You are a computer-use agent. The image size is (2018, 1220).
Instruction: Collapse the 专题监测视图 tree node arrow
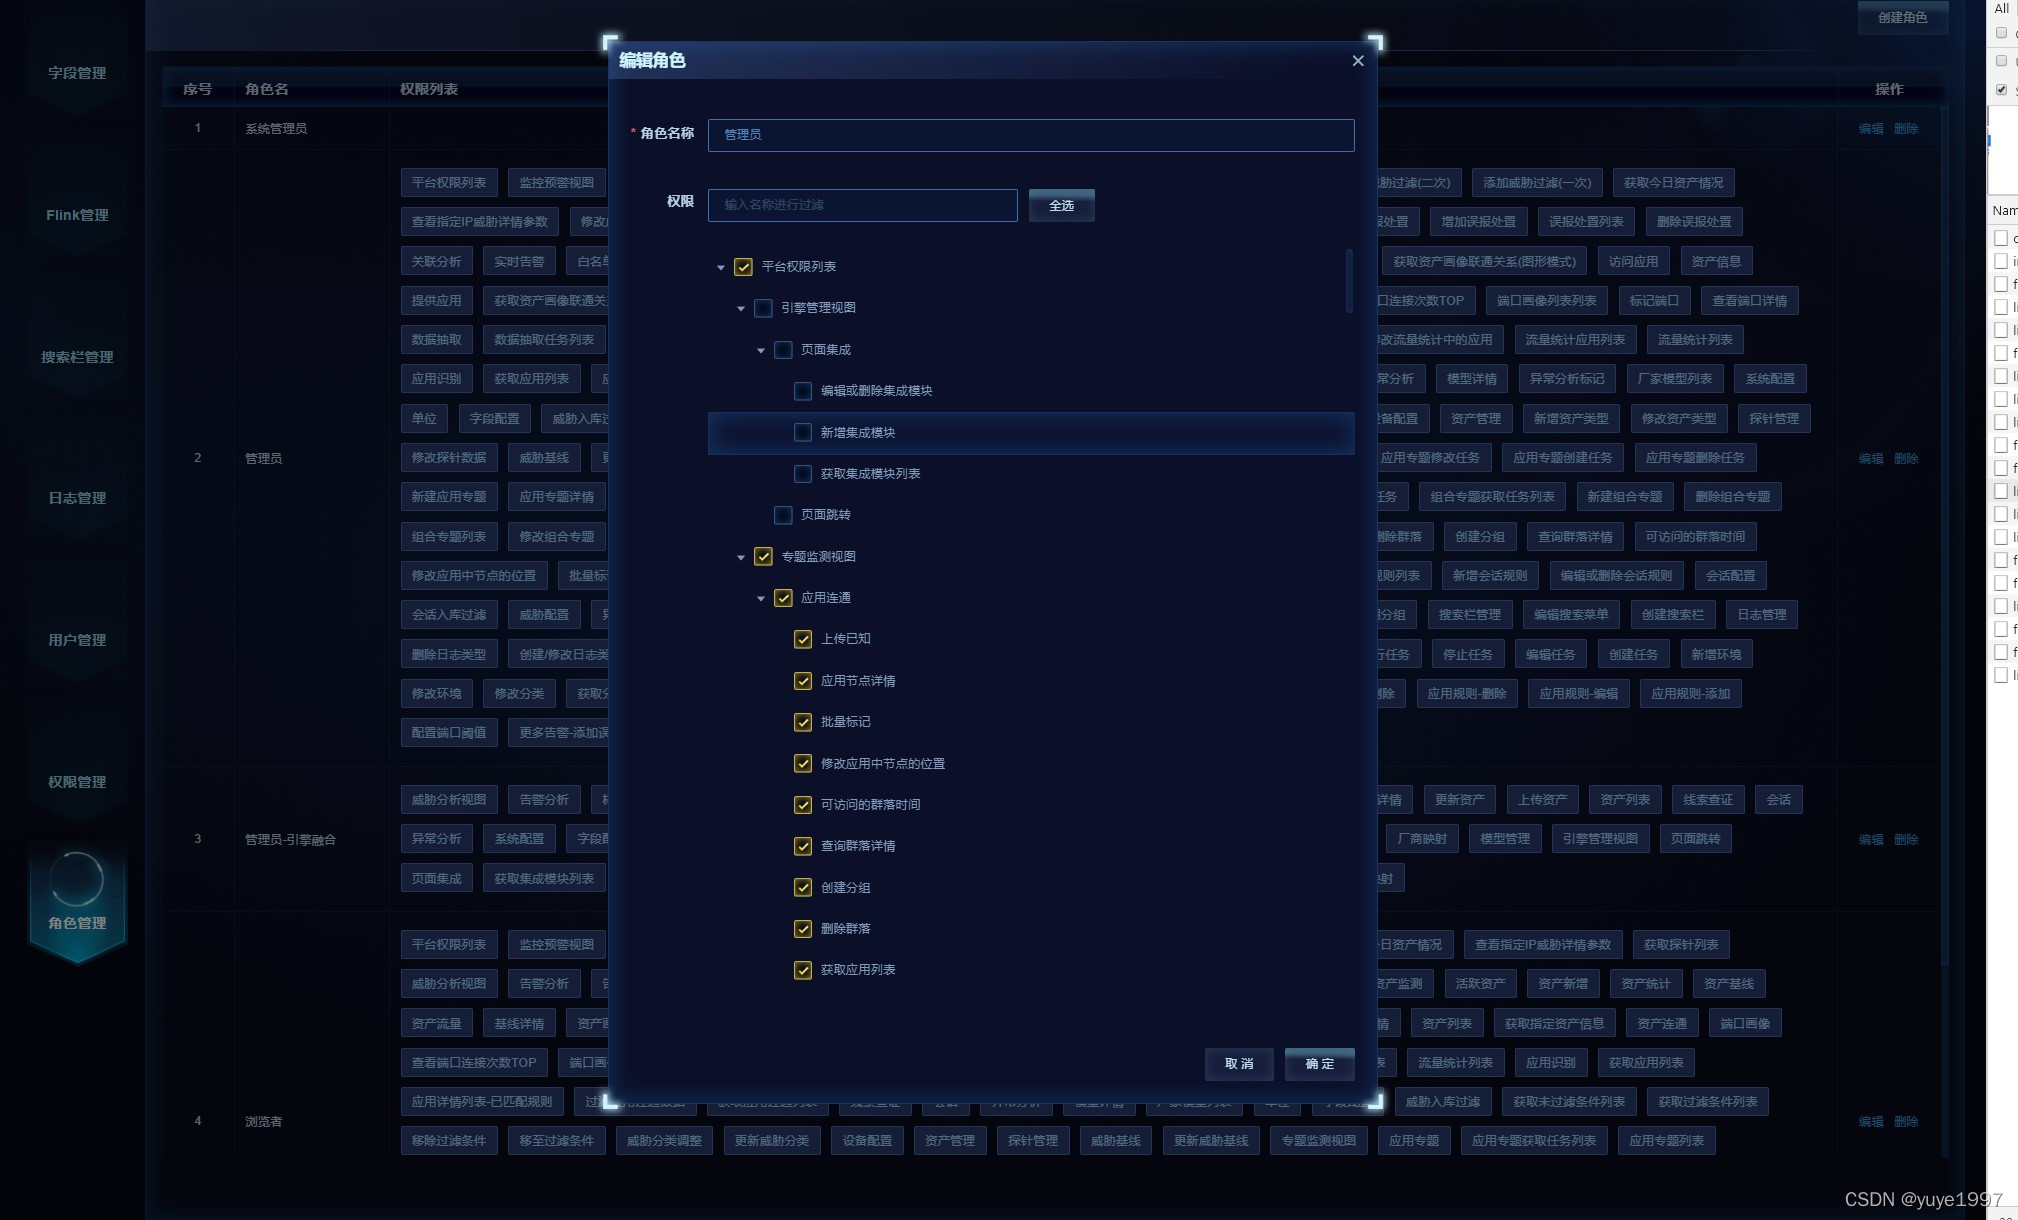click(741, 558)
